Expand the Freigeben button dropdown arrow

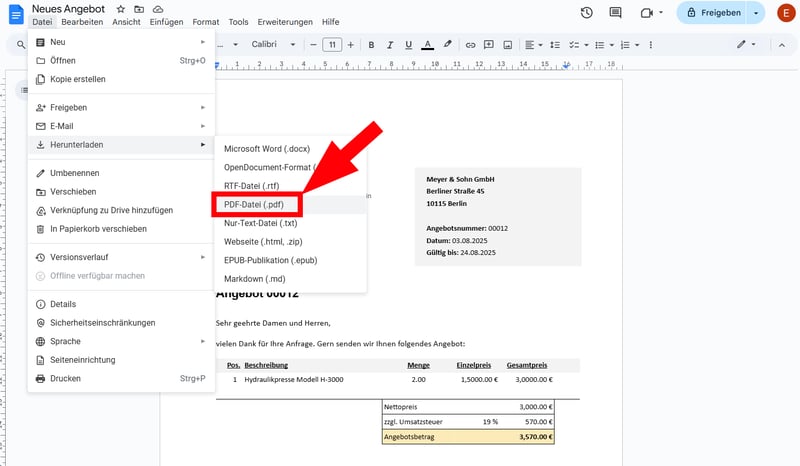point(756,13)
